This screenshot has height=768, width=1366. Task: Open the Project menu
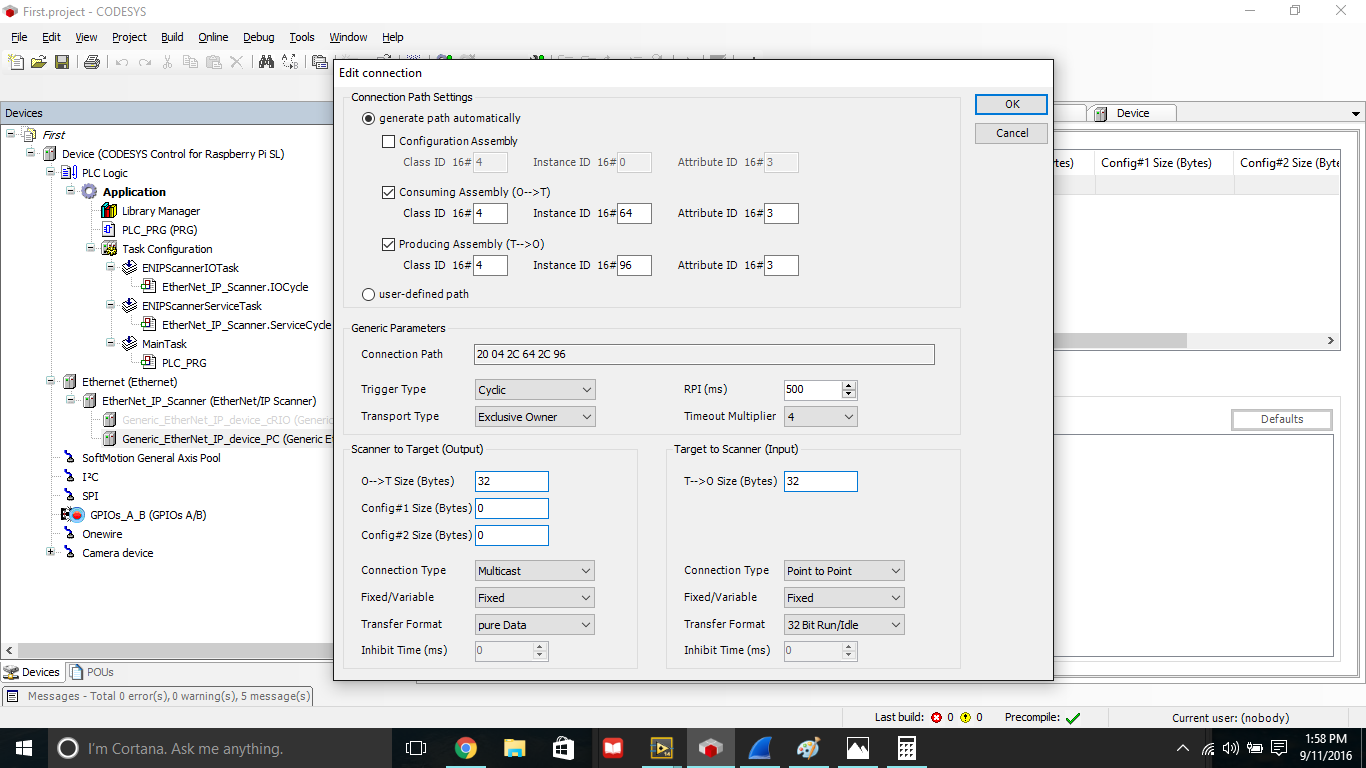(x=129, y=37)
